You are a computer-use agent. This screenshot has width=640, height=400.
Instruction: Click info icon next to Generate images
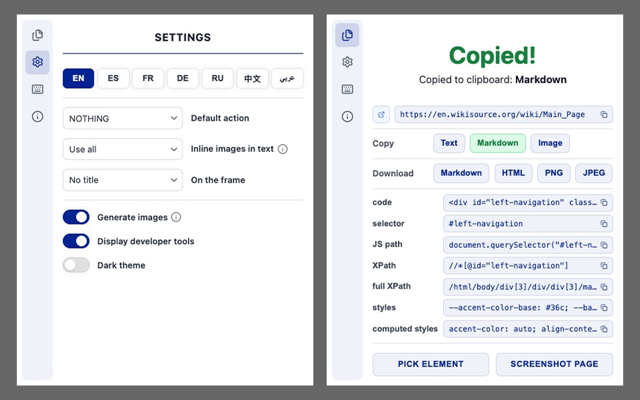point(176,217)
